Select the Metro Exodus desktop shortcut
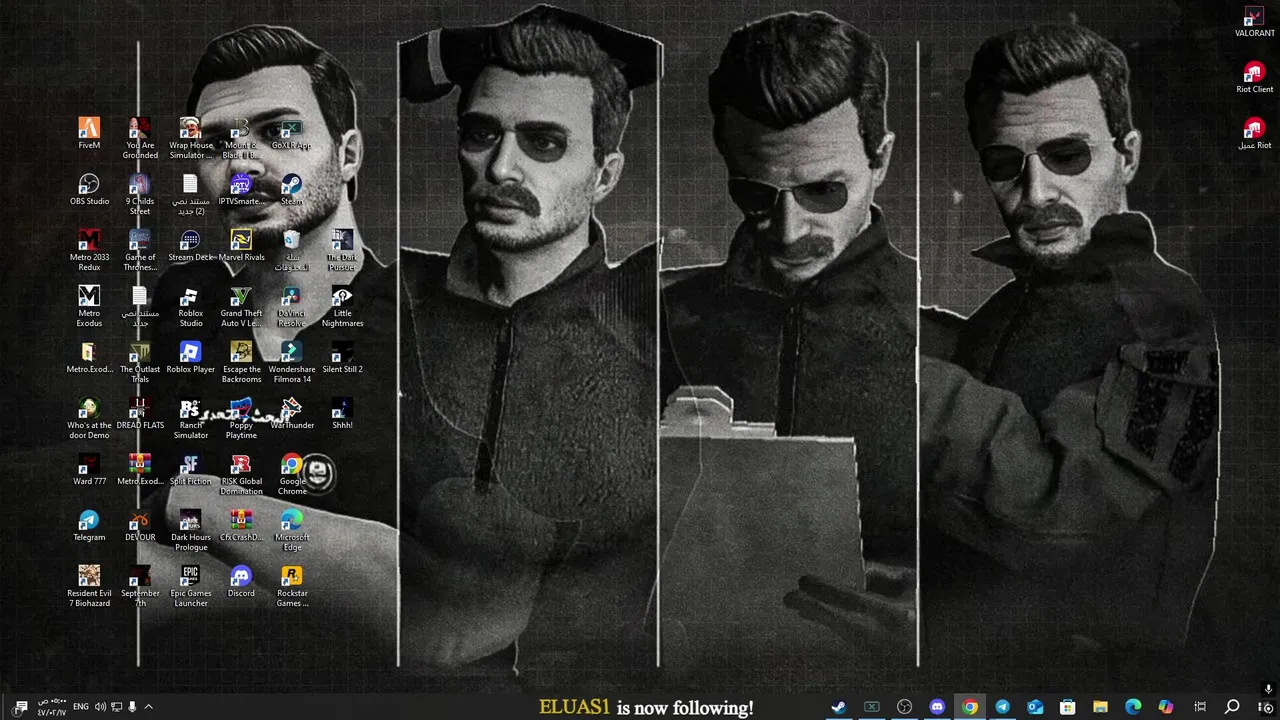Viewport: 1280px width, 720px height. [x=89, y=307]
